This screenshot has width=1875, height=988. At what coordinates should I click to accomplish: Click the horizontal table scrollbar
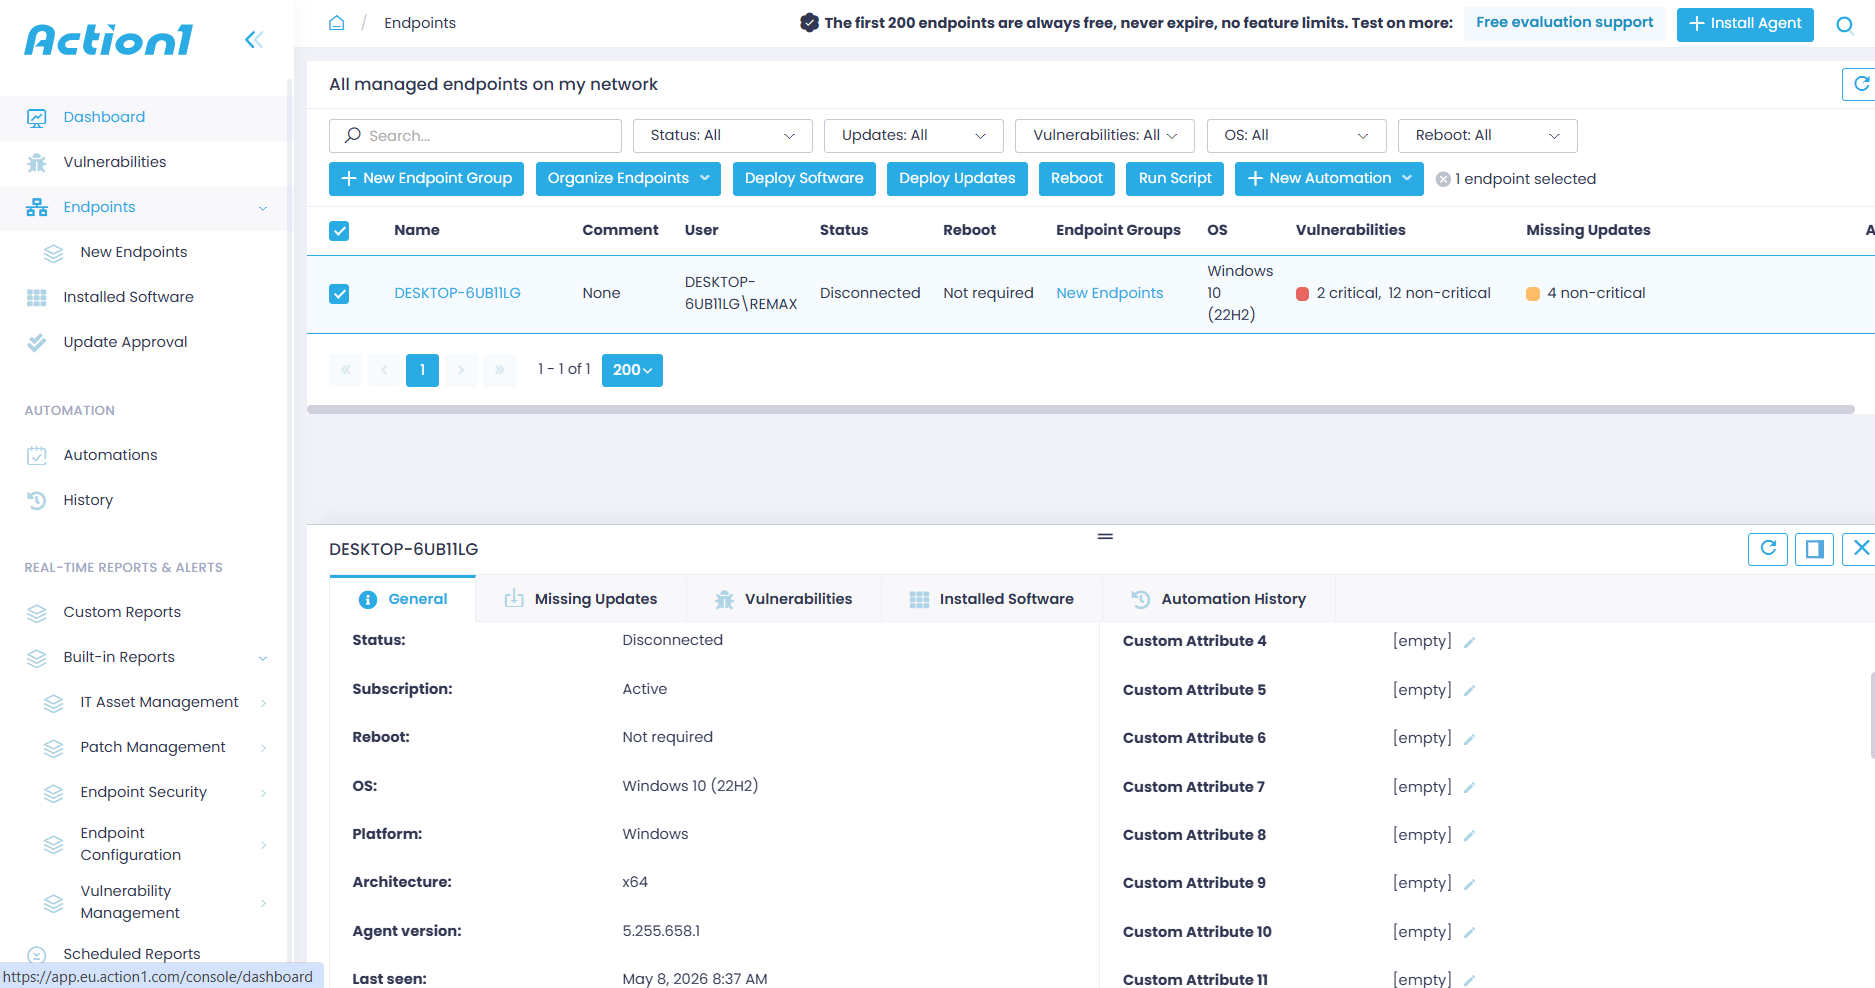(1080, 409)
